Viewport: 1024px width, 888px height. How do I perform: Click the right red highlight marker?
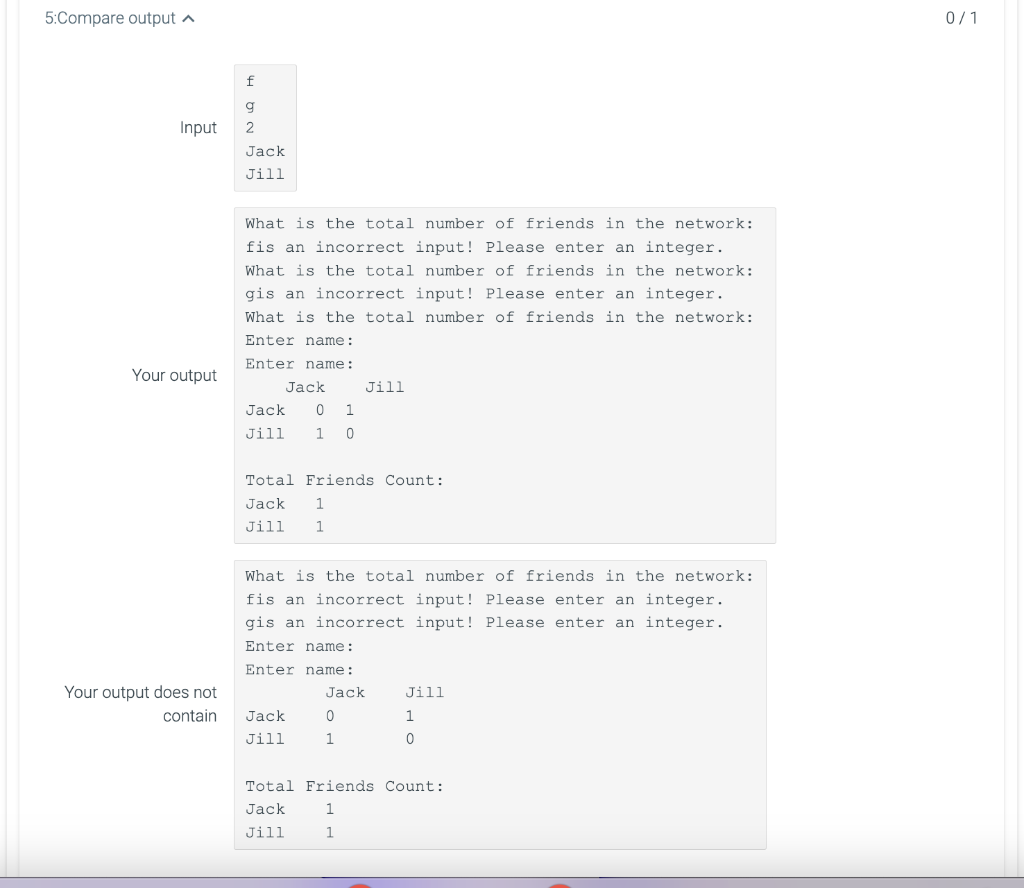[x=558, y=886]
